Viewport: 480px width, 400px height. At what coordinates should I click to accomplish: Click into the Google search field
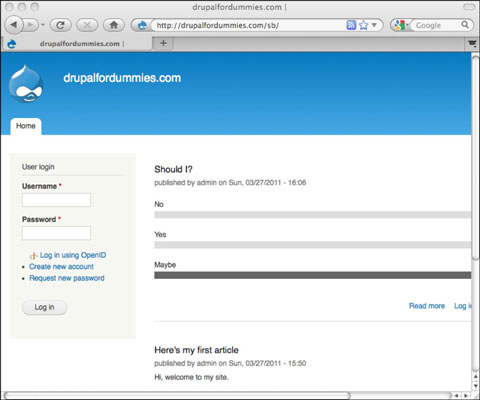[x=436, y=25]
